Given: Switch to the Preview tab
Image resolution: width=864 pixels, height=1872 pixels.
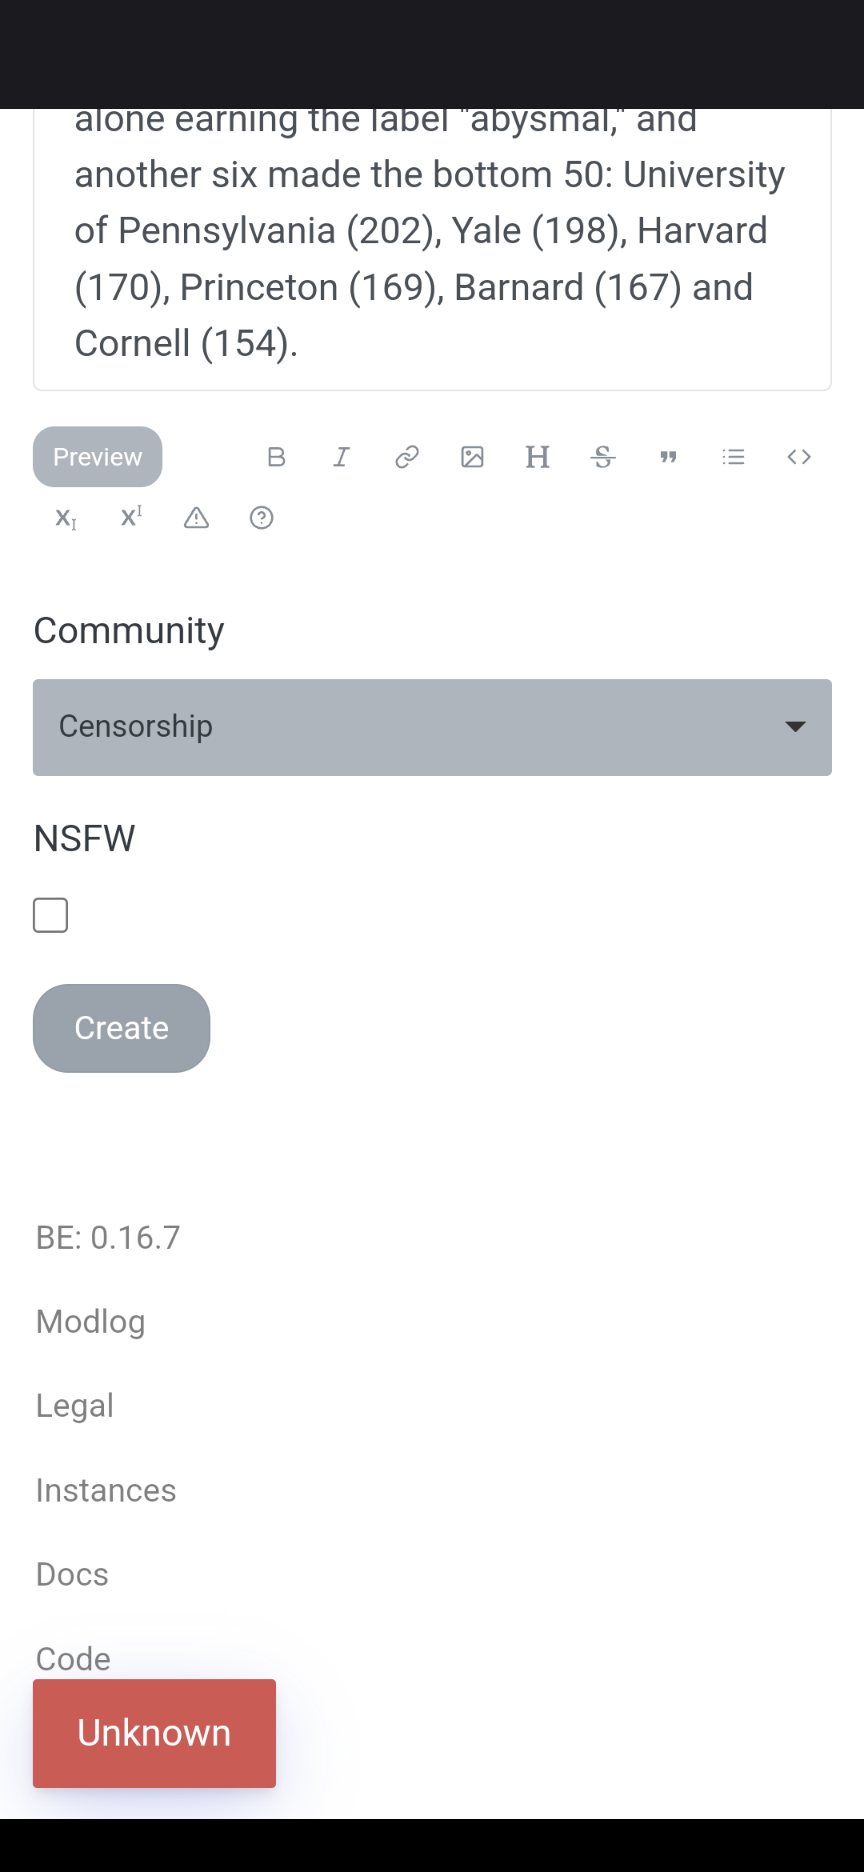Looking at the screenshot, I should [x=97, y=457].
